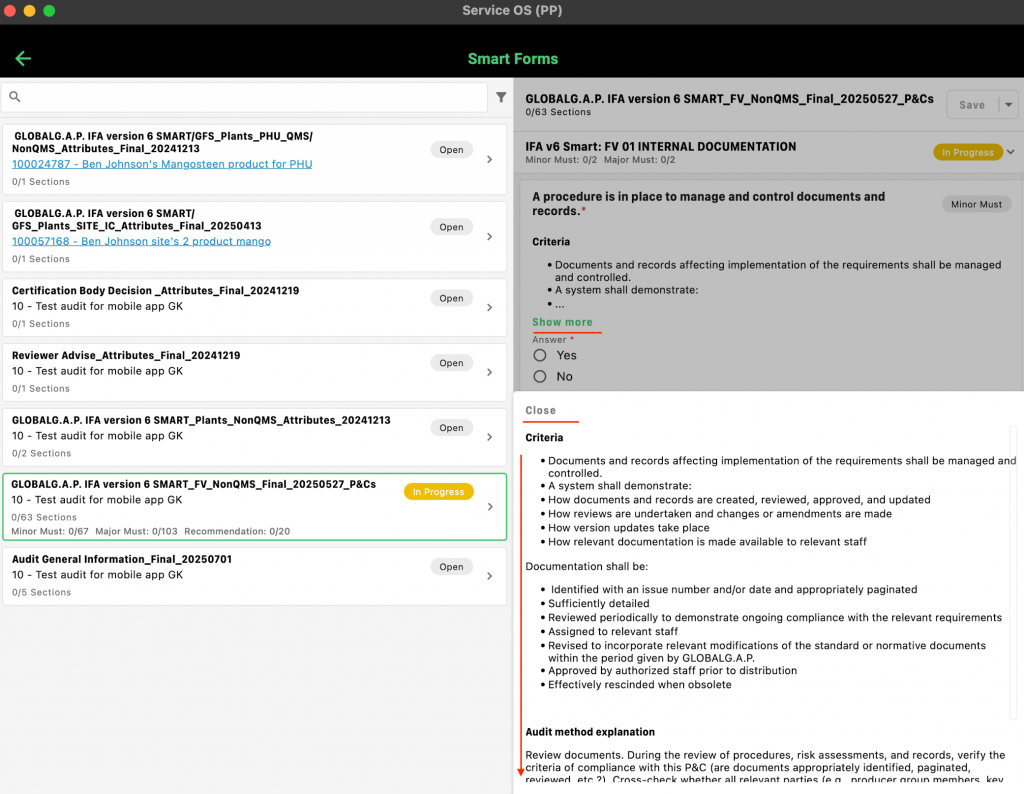The image size is (1024, 794).
Task: Open chevron for Audit General Information form
Action: [x=489, y=576]
